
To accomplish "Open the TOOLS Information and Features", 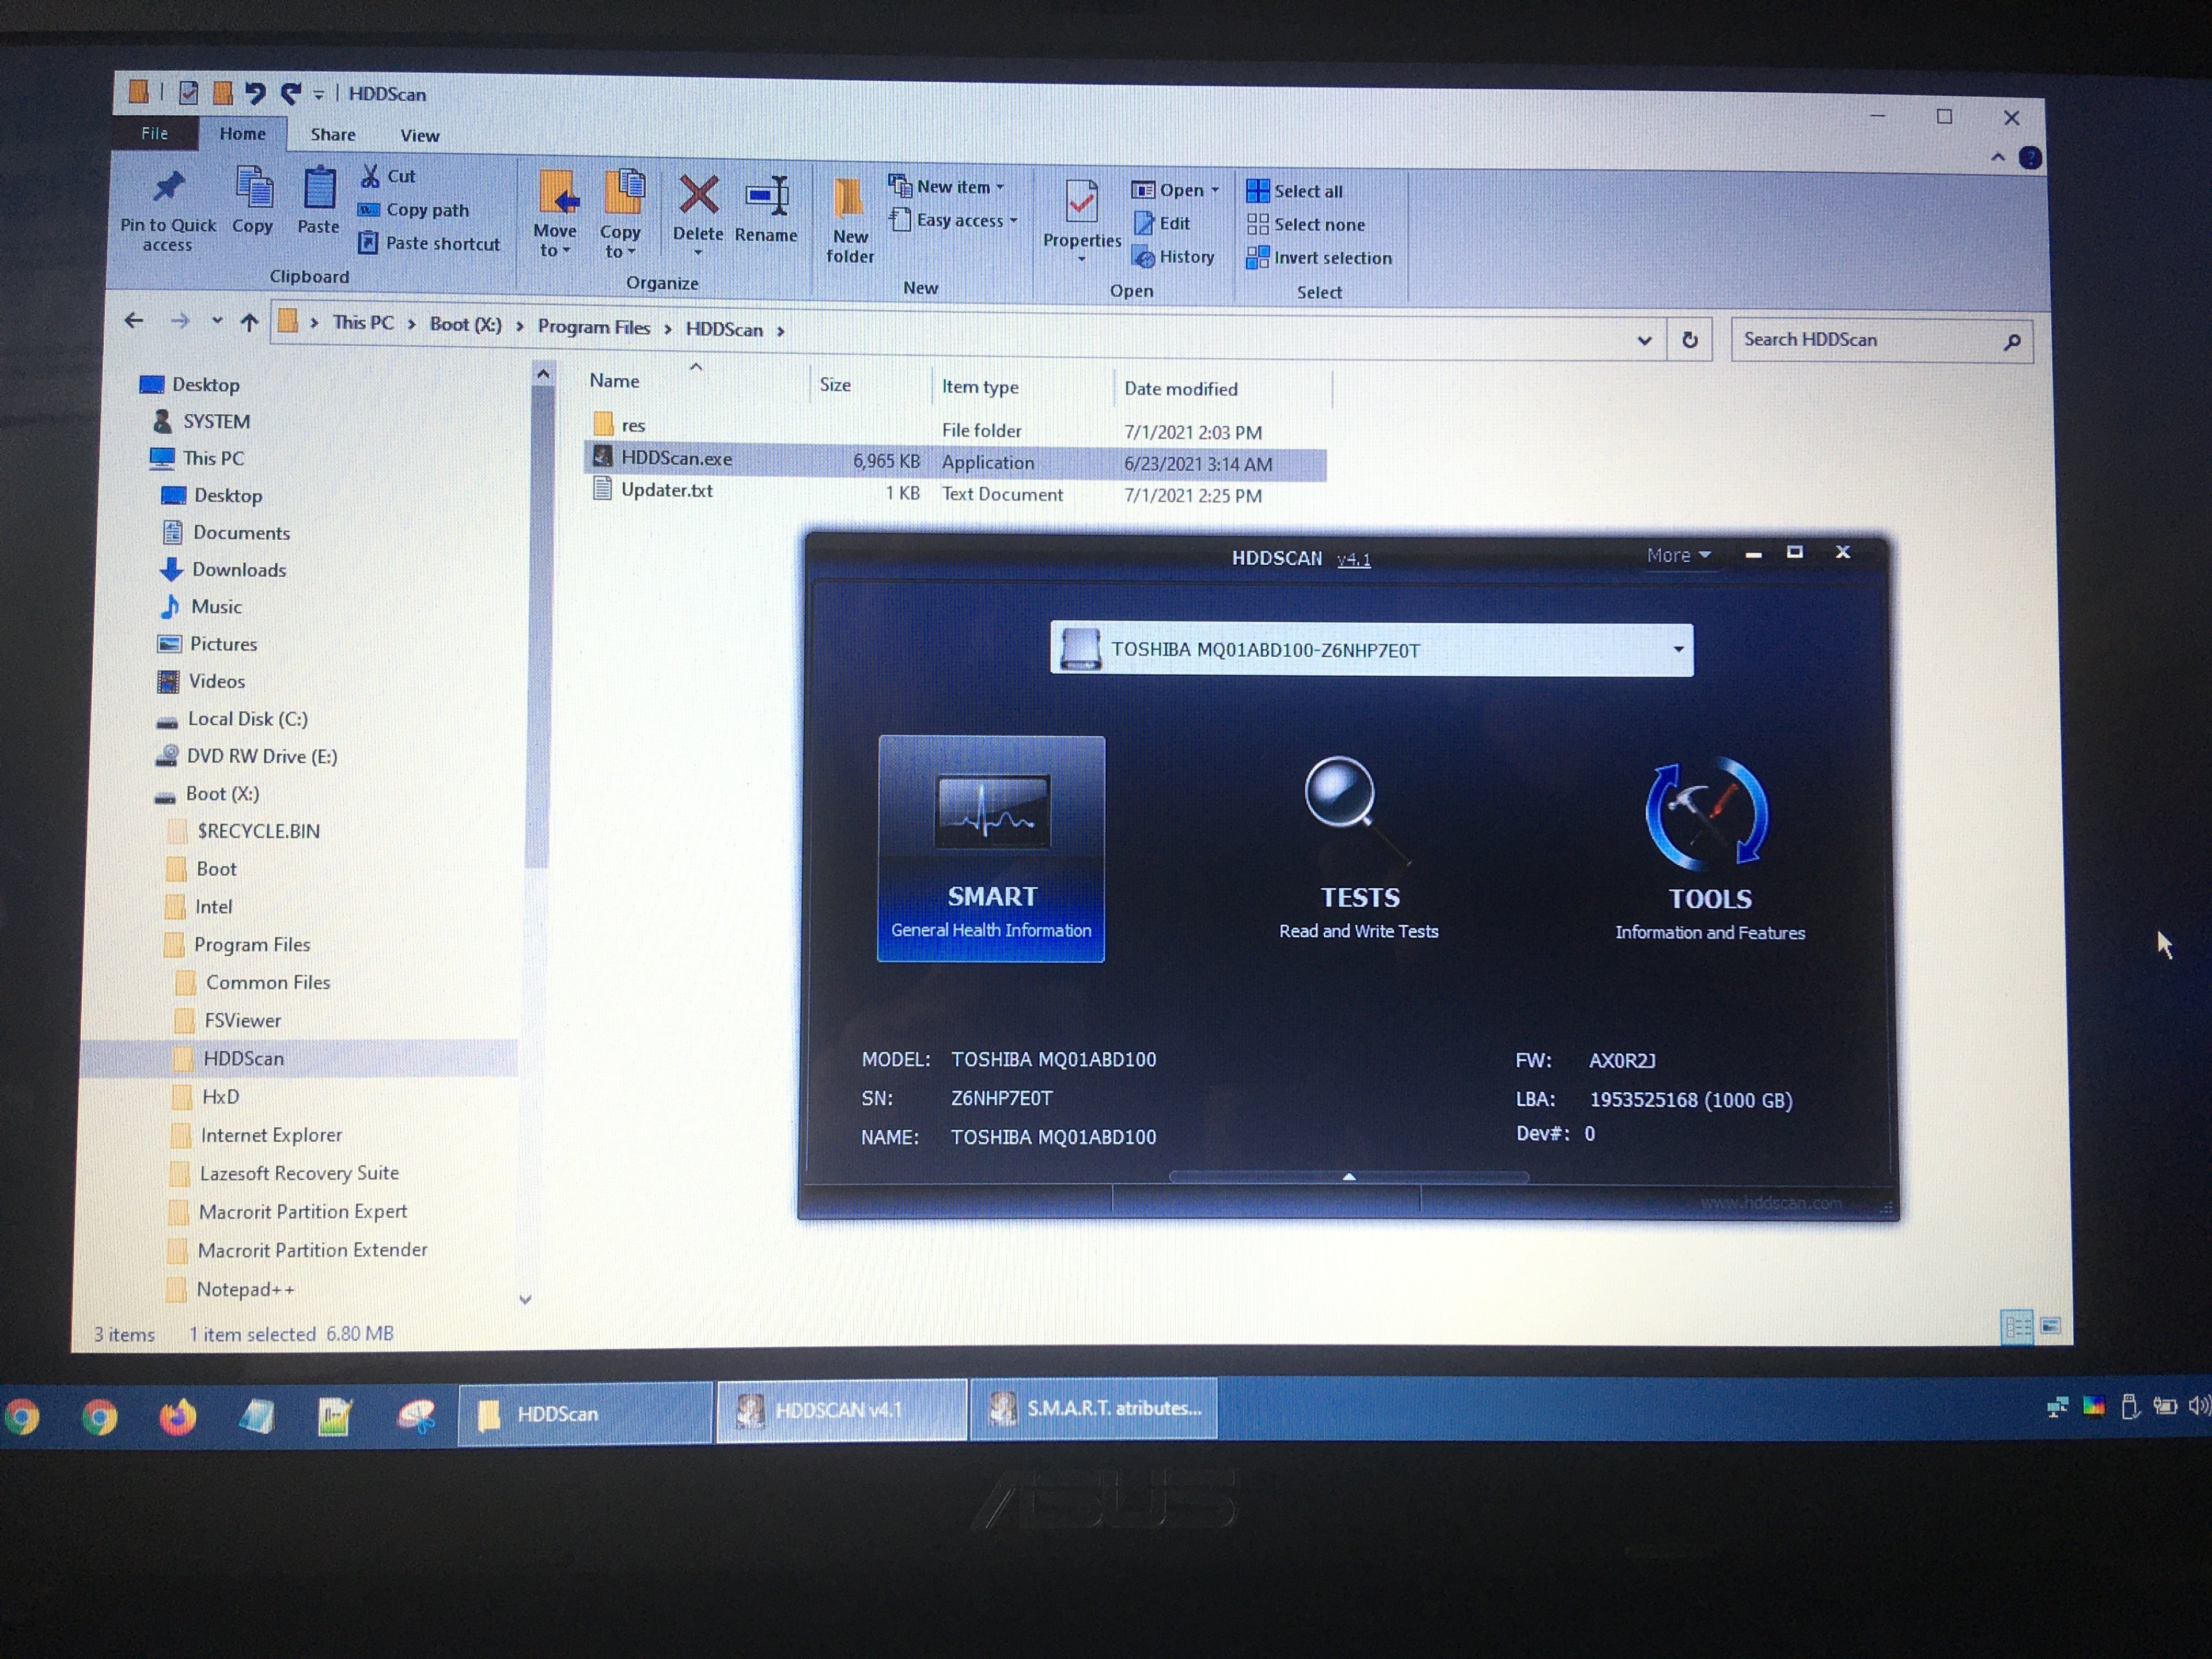I will [x=1709, y=848].
